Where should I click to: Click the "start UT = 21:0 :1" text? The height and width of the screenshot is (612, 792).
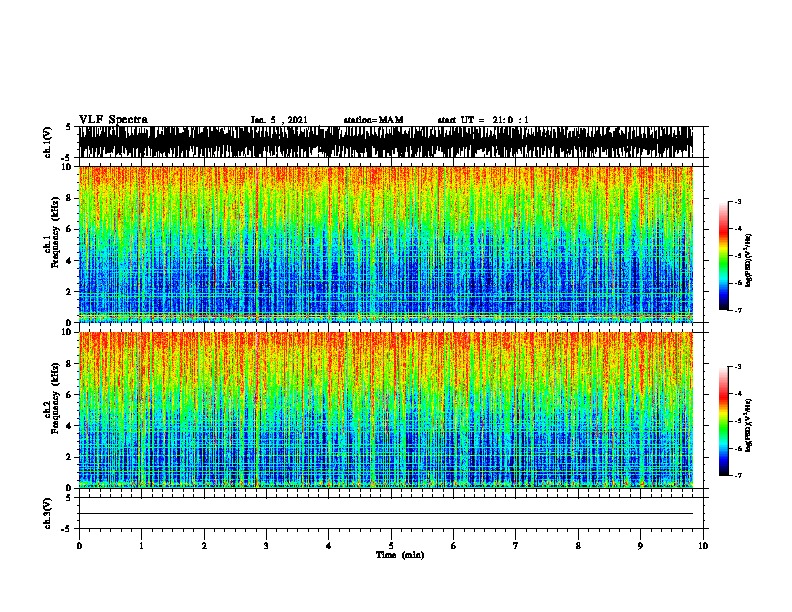coord(483,120)
